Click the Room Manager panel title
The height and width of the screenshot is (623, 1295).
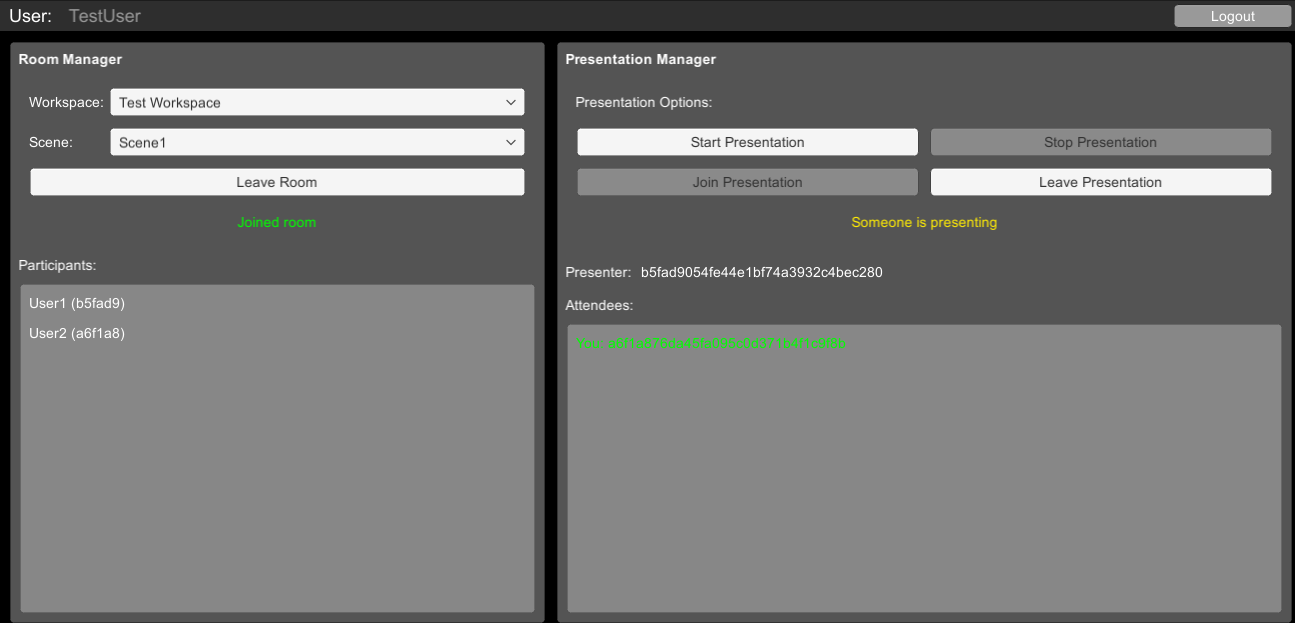click(x=70, y=59)
